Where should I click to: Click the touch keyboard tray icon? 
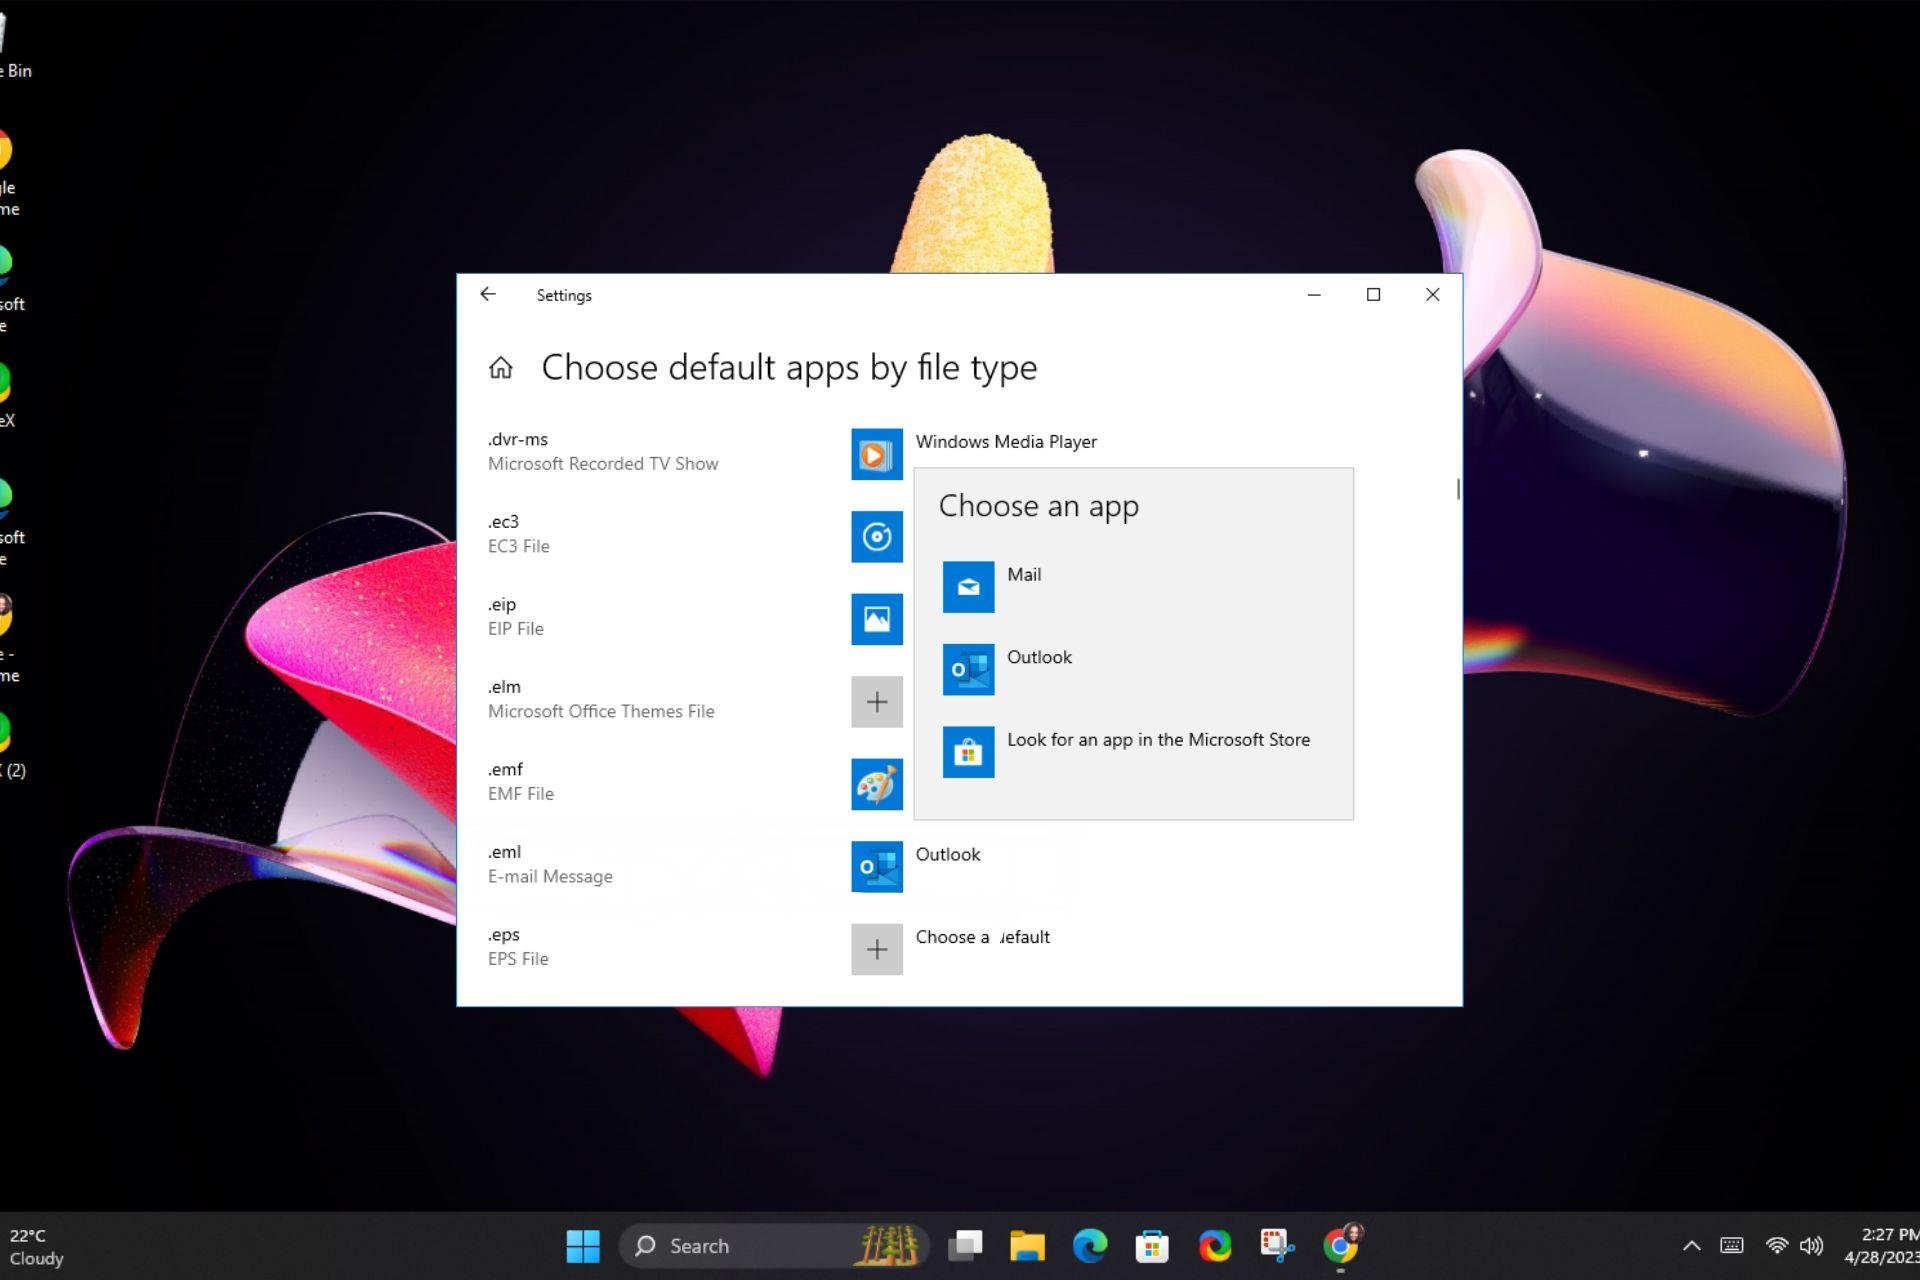[x=1731, y=1246]
